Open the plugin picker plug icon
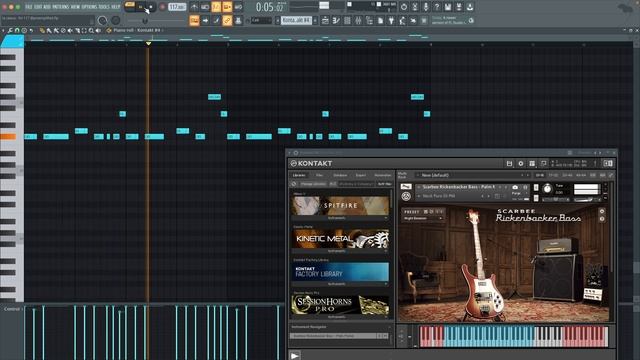The image size is (640, 360). tap(391, 20)
